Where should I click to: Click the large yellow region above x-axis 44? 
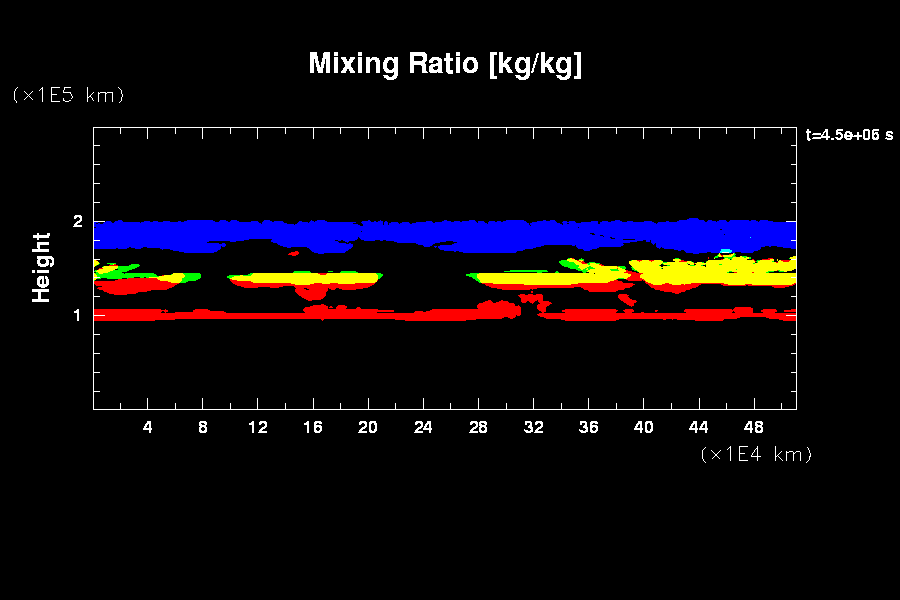(700, 272)
